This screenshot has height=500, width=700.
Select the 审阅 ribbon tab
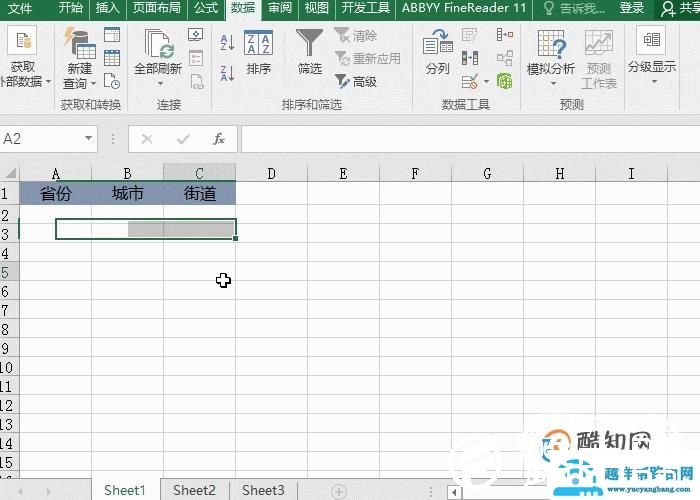click(280, 8)
